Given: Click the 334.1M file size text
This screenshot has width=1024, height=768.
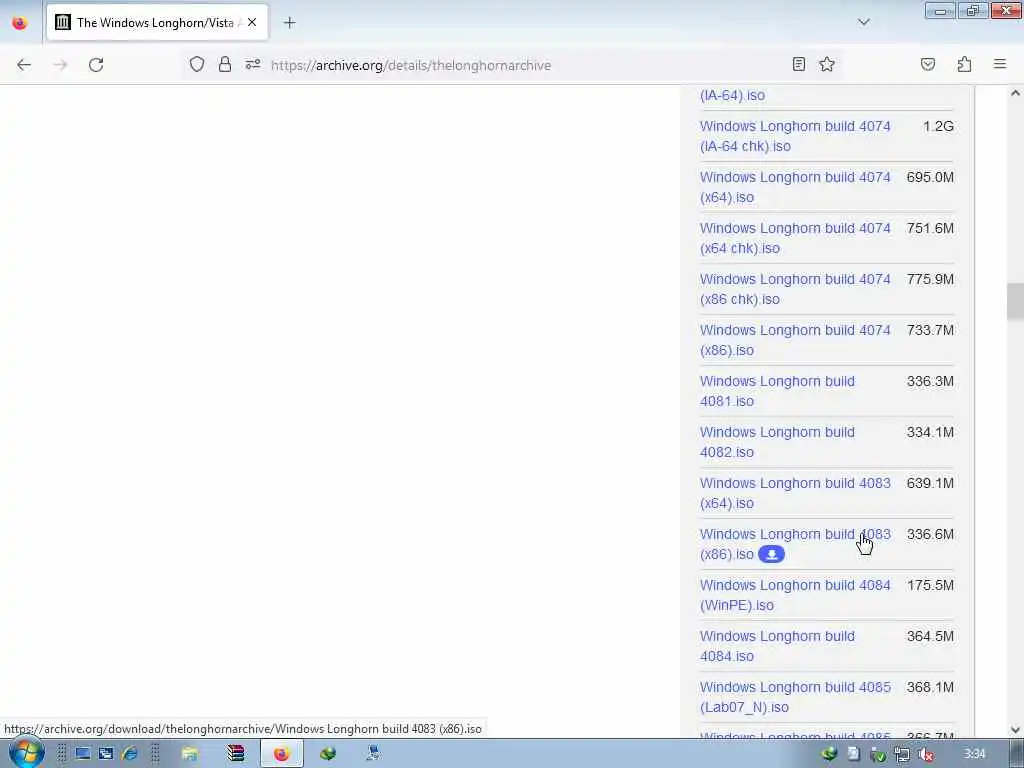Looking at the screenshot, I should click(x=930, y=432).
